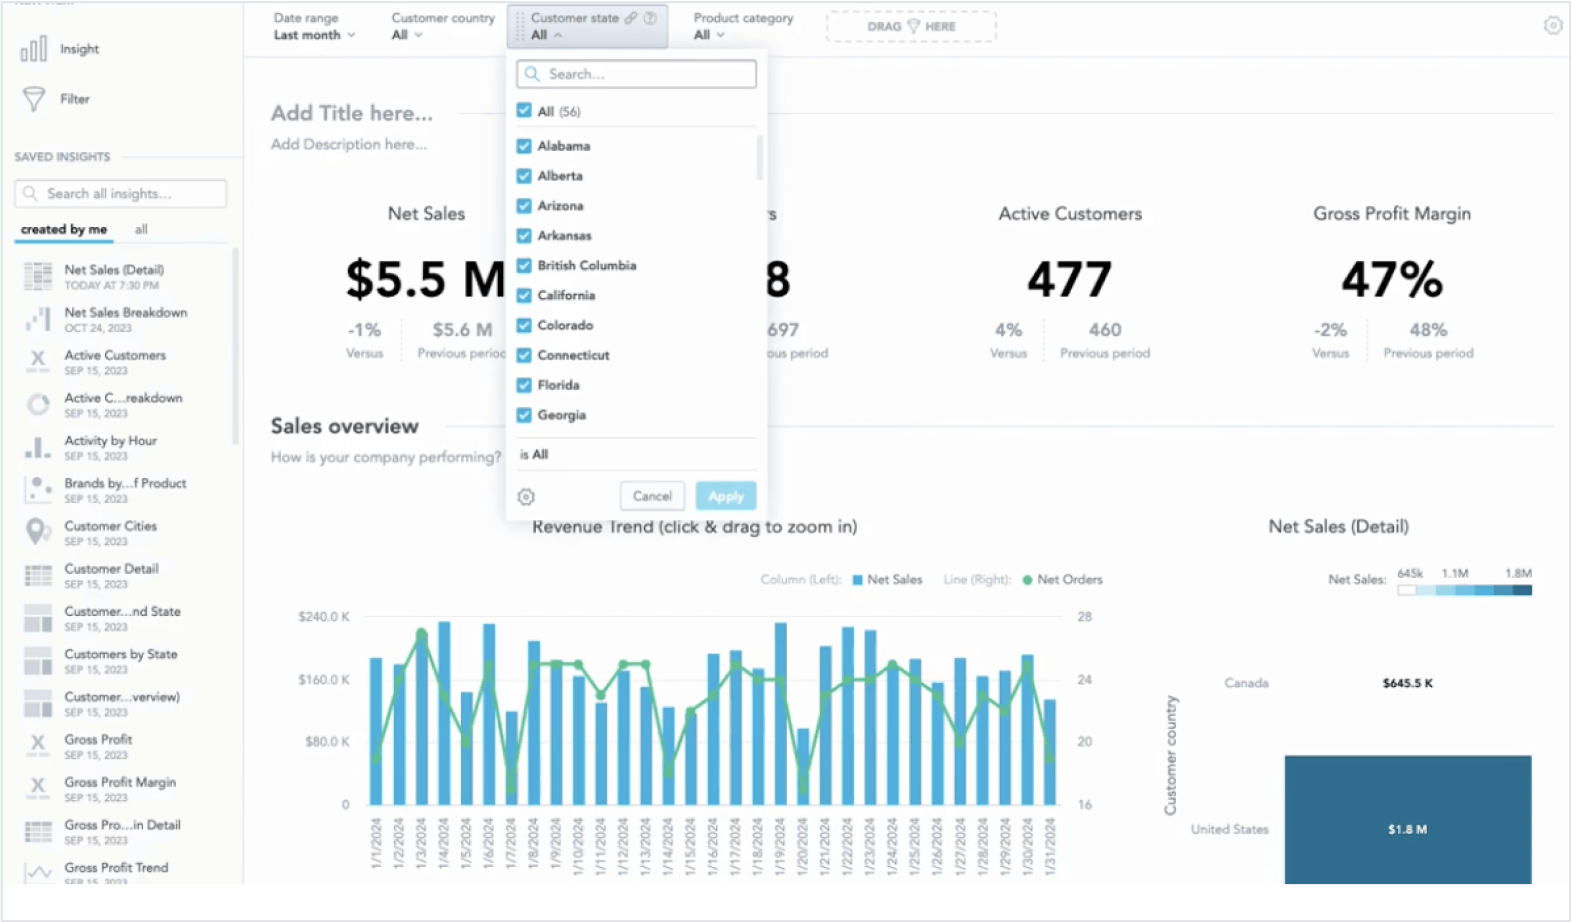Click the Activity by Hour chart icon
Screen dimensions: 1571x922
click(x=38, y=447)
